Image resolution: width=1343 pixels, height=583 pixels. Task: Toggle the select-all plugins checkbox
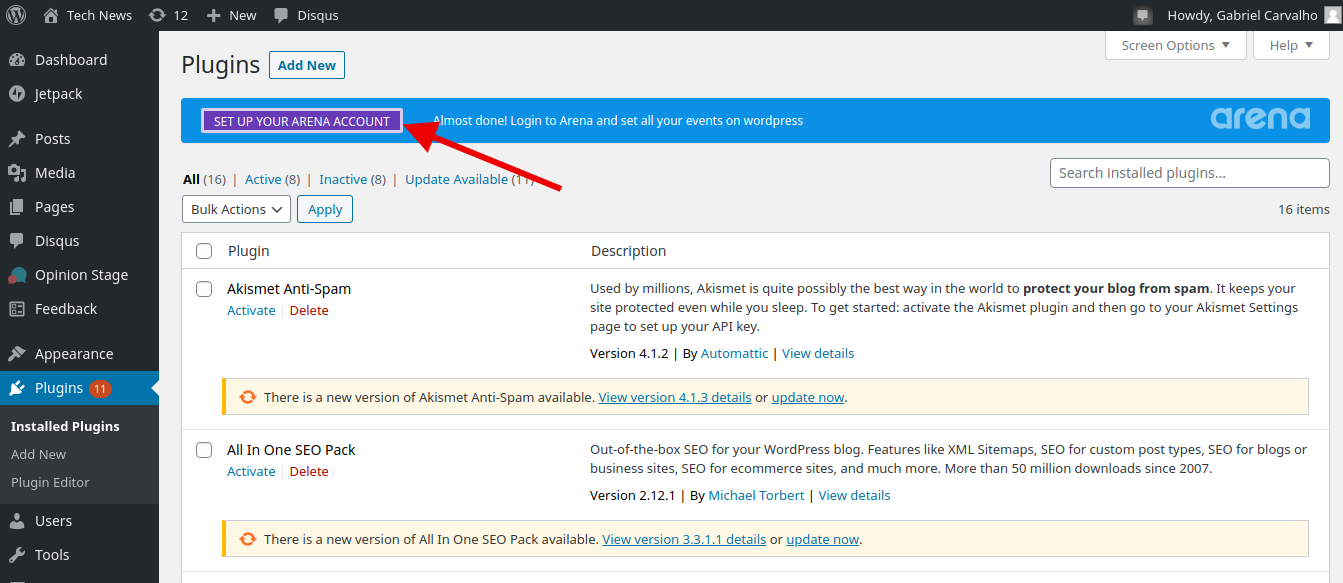(x=204, y=251)
